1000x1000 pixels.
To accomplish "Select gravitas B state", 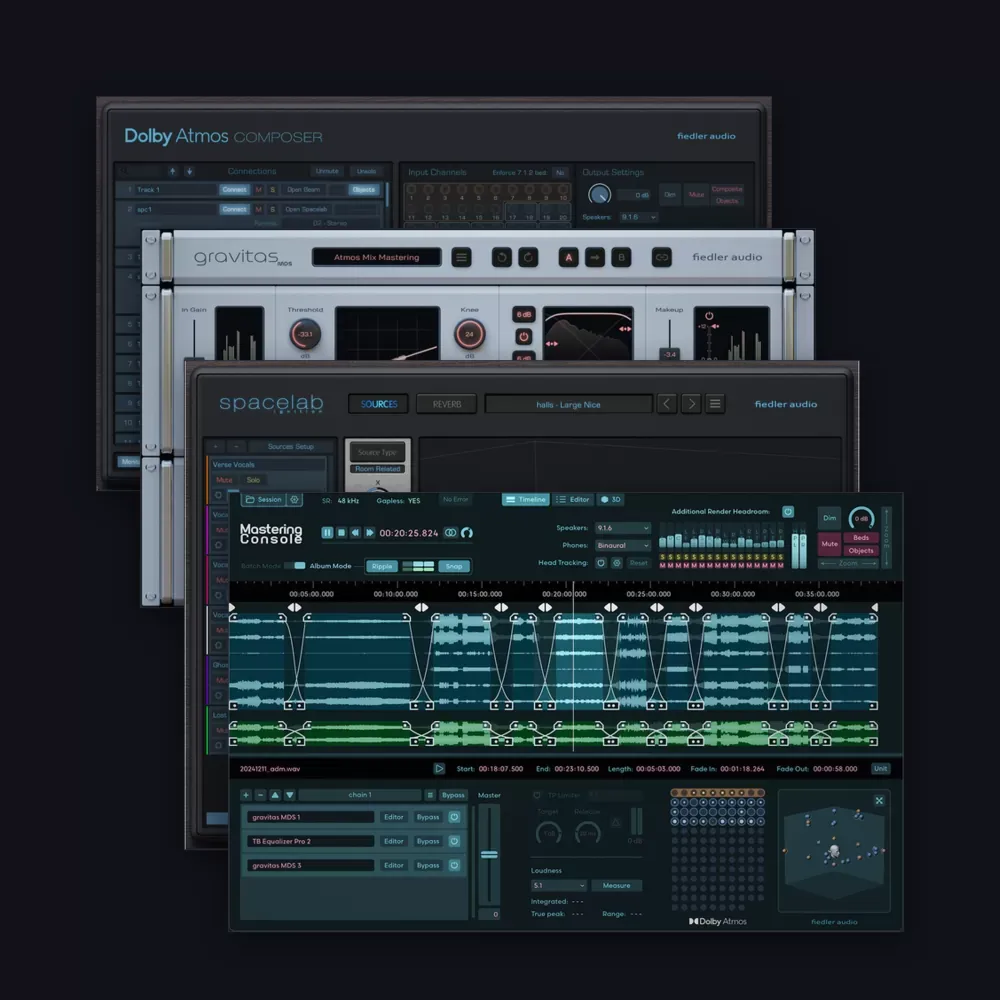I will 621,257.
